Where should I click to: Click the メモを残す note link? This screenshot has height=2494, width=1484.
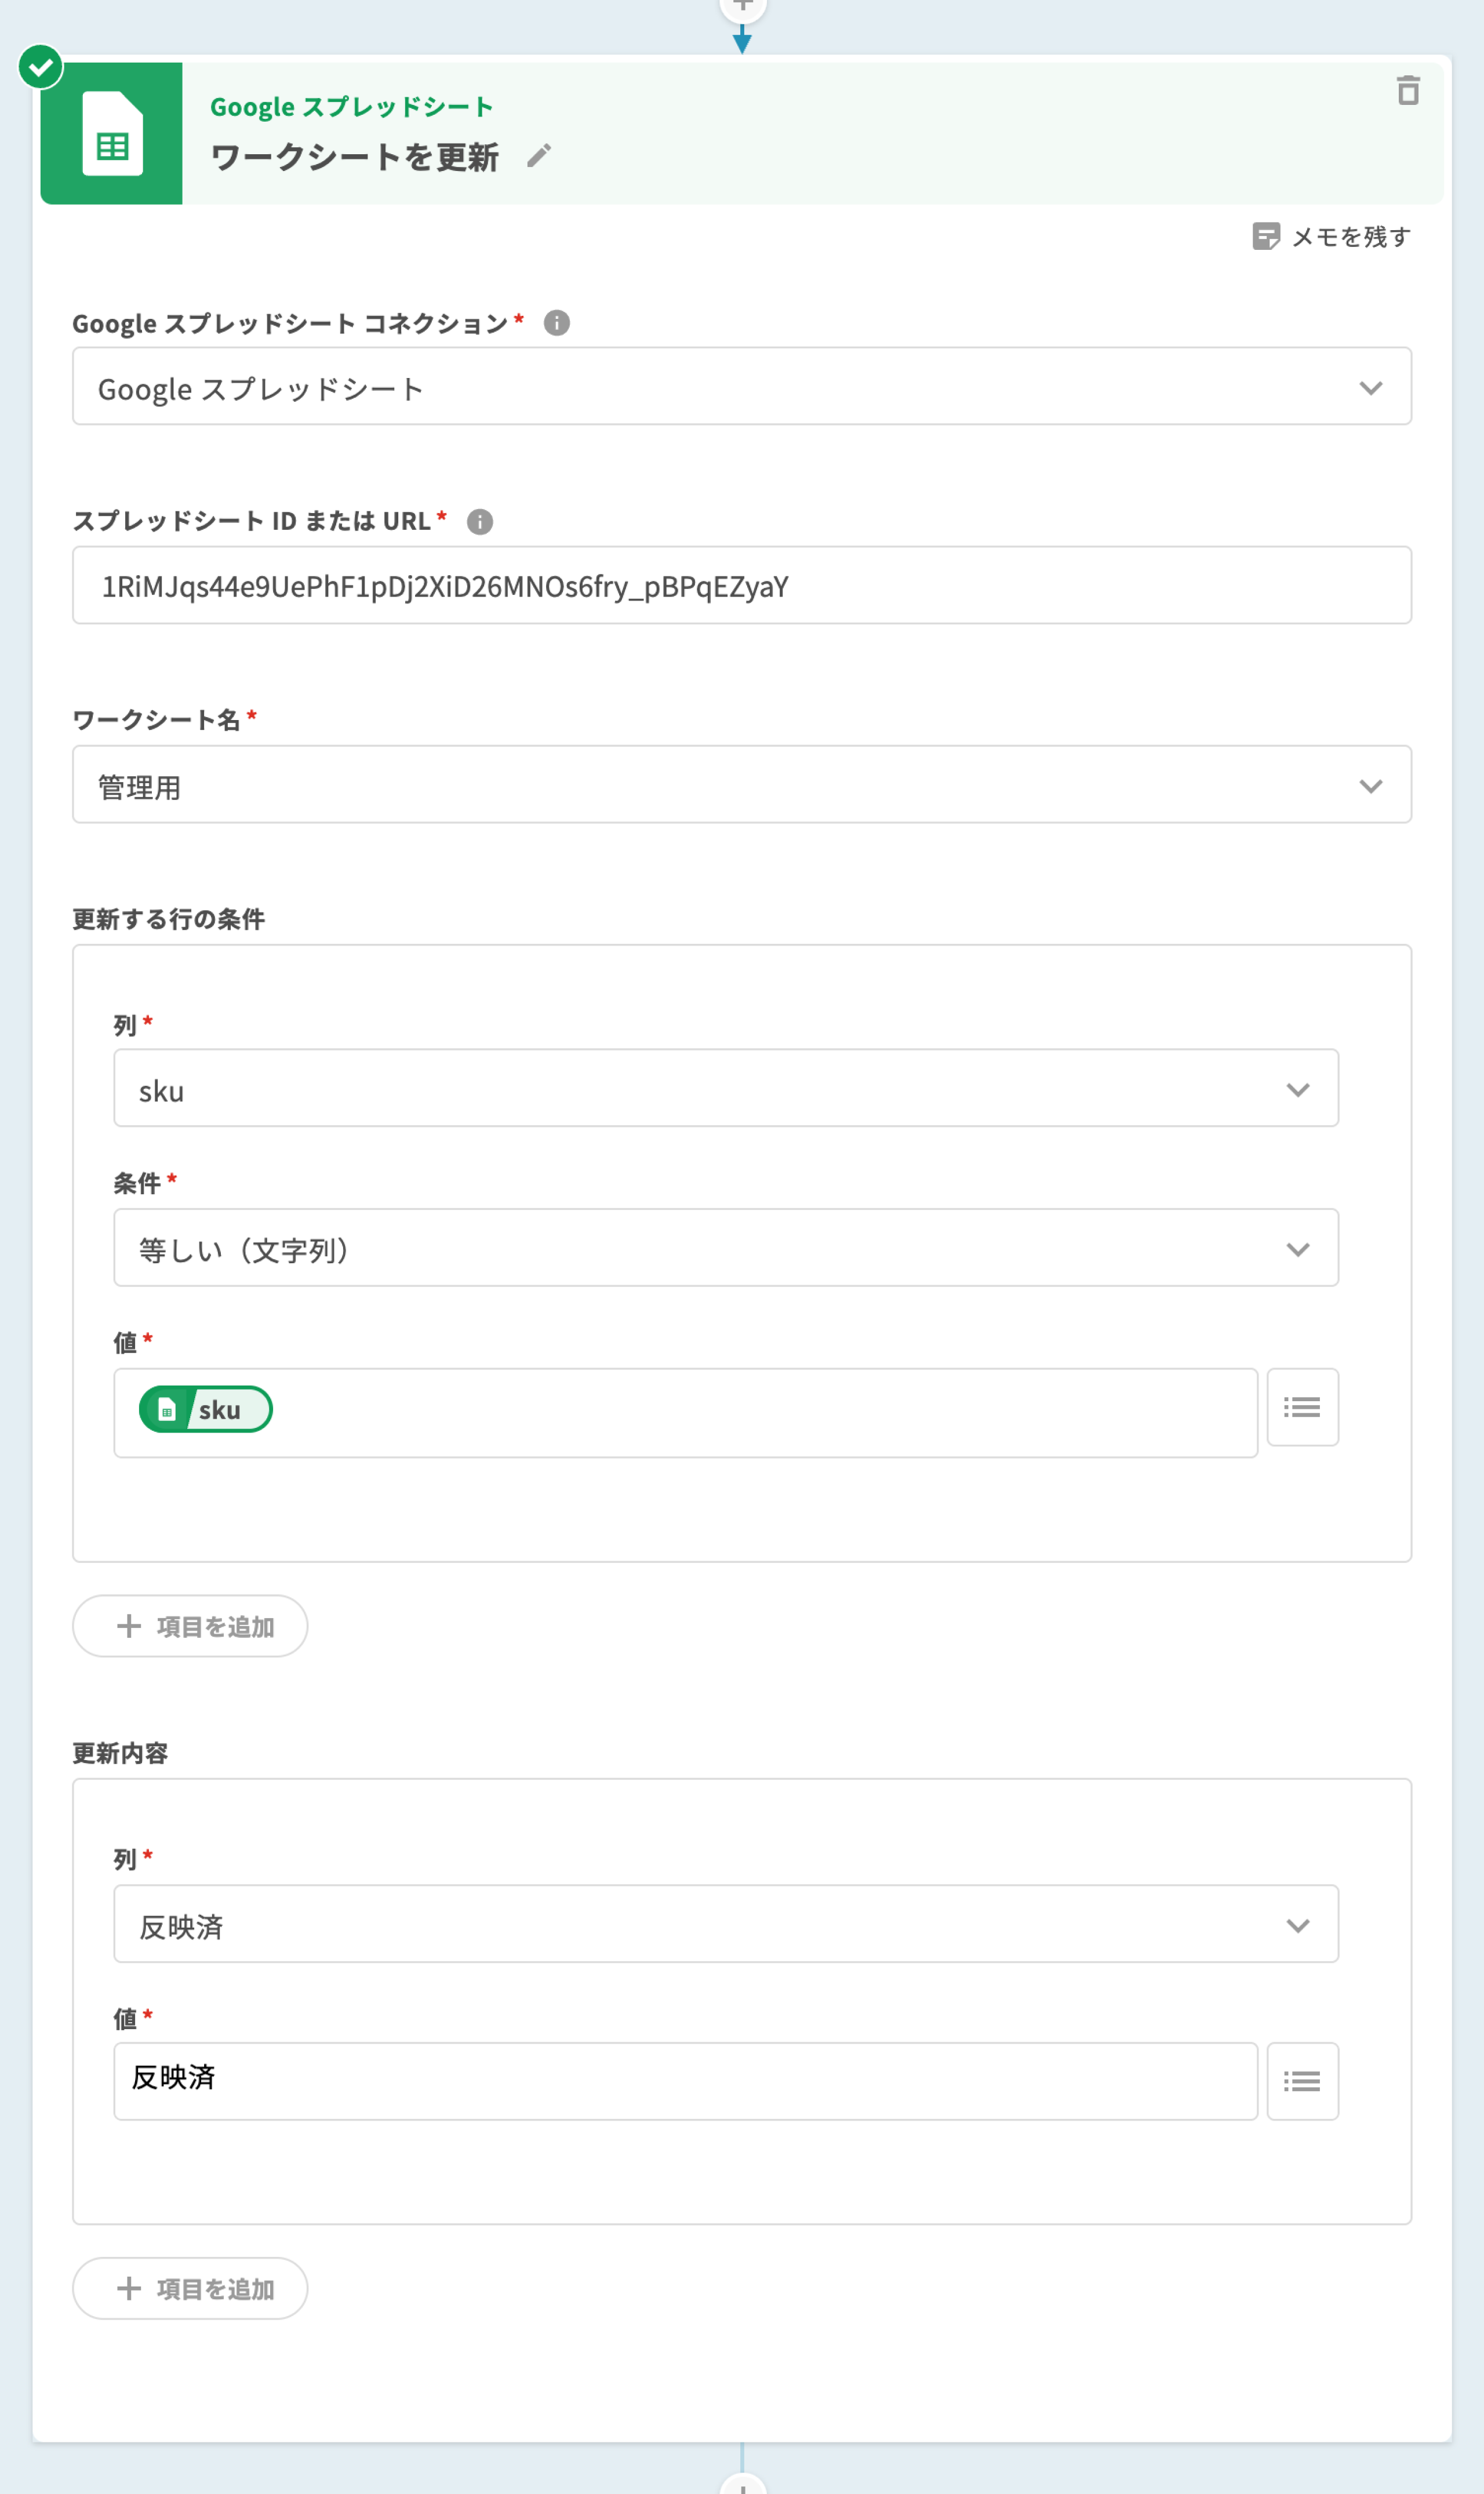(1331, 237)
